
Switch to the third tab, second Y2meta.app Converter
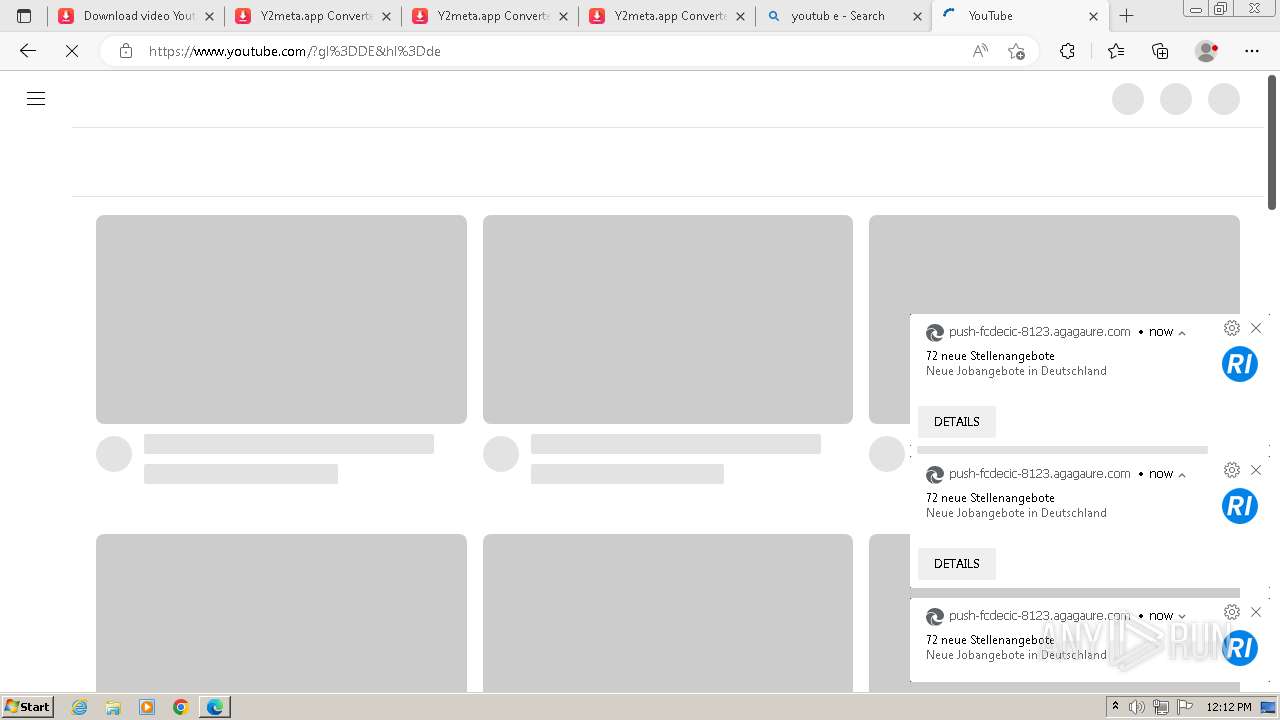coord(489,16)
